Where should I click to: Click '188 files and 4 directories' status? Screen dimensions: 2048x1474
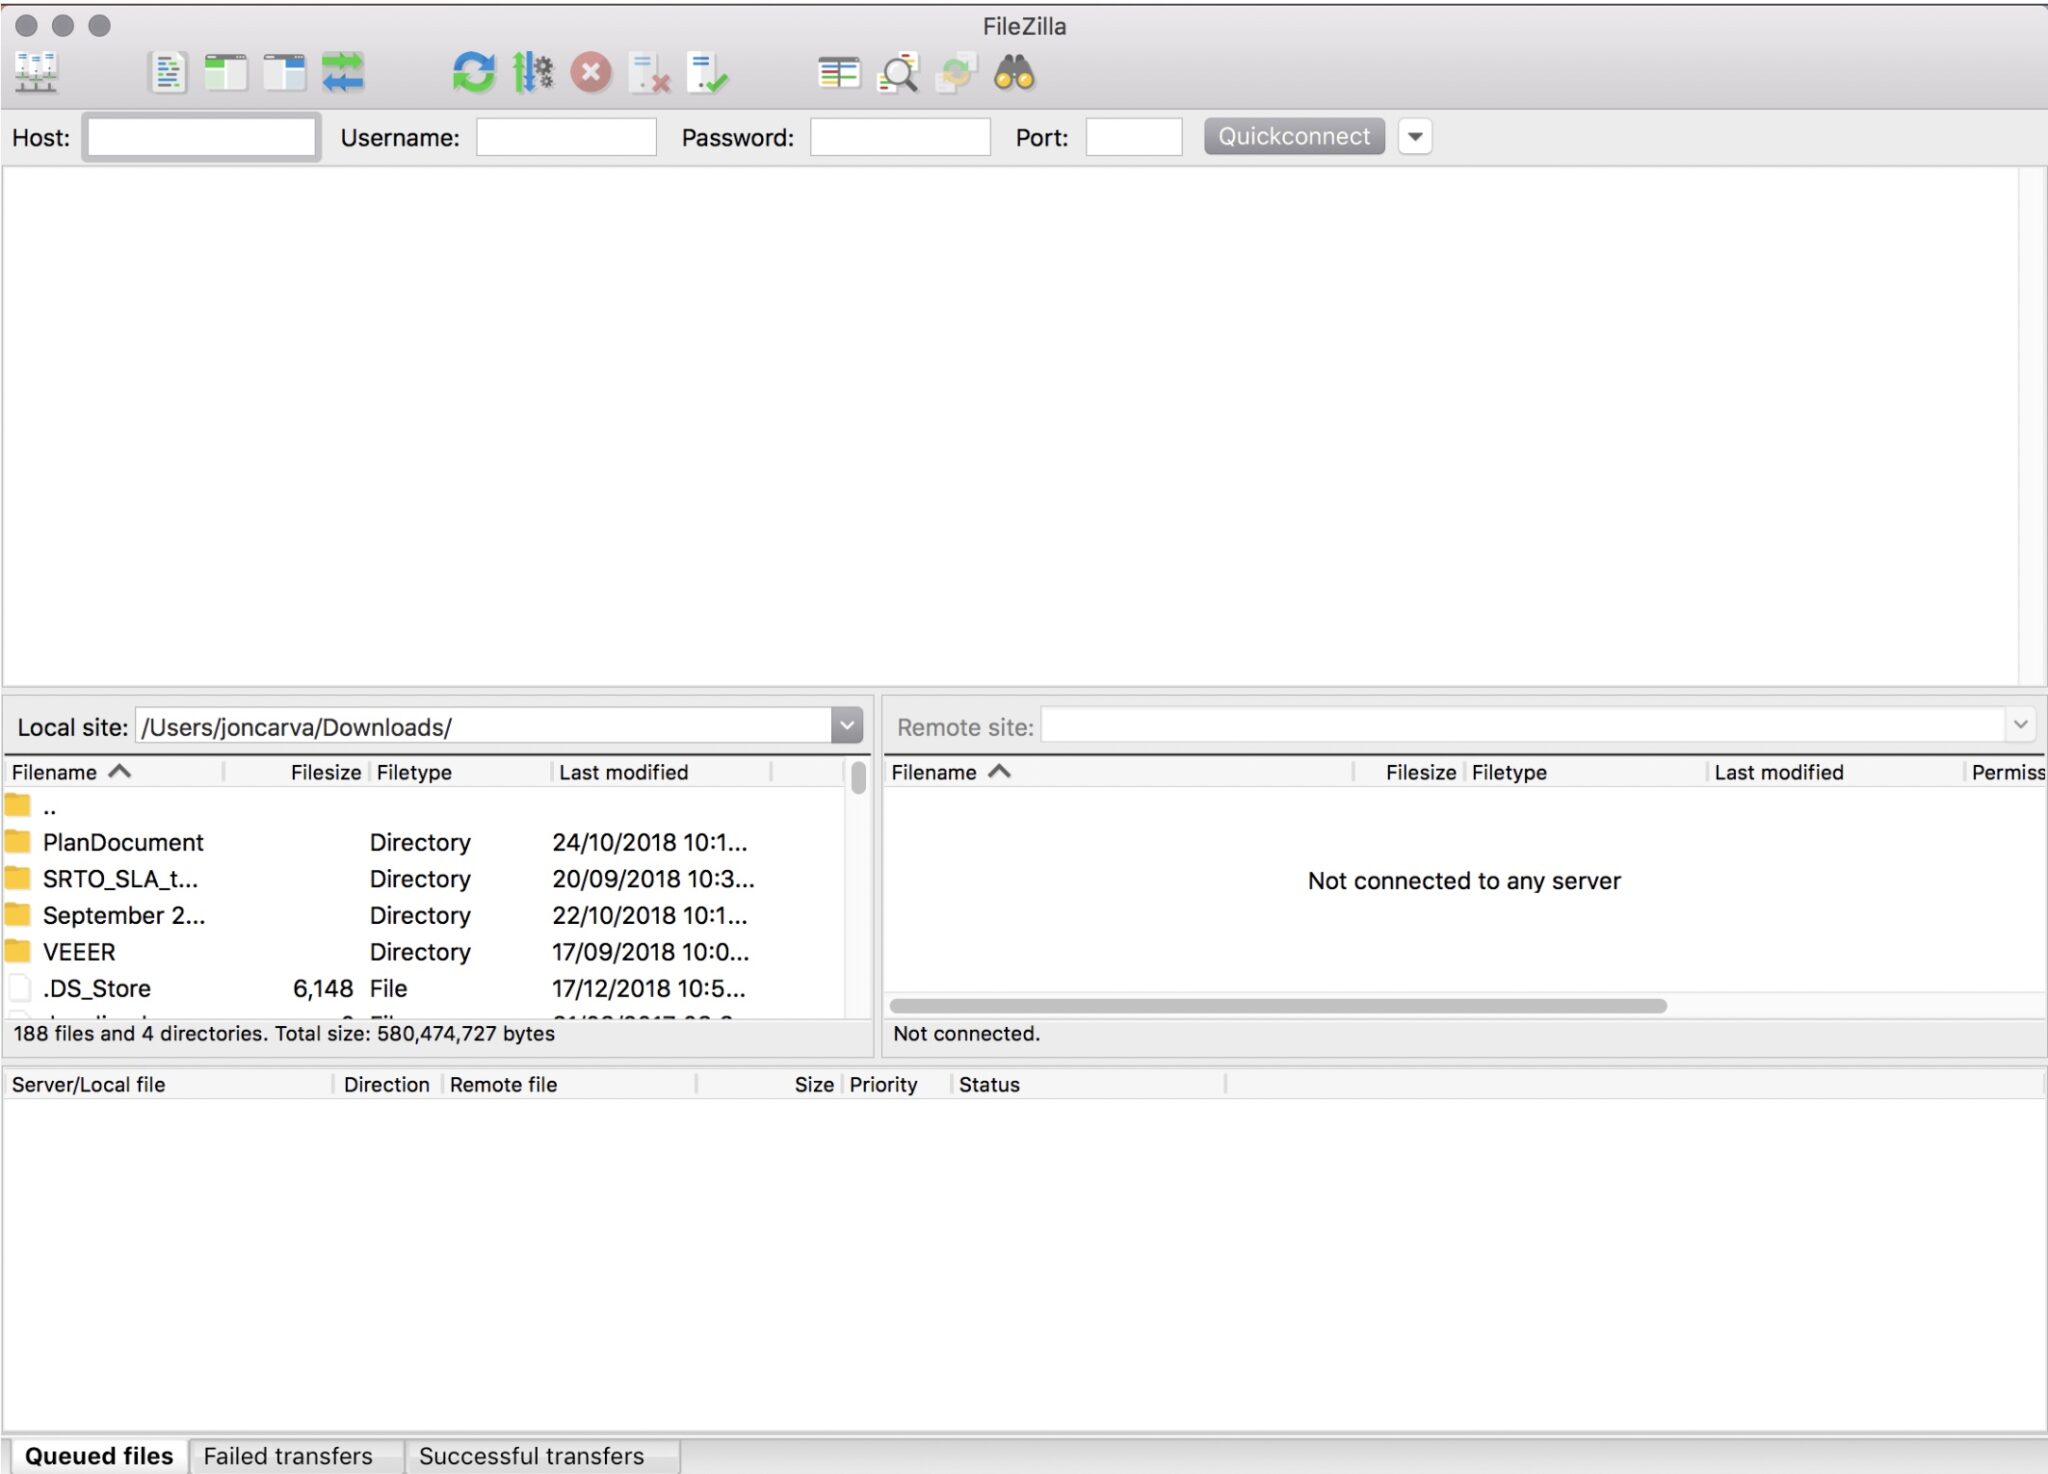[284, 1033]
